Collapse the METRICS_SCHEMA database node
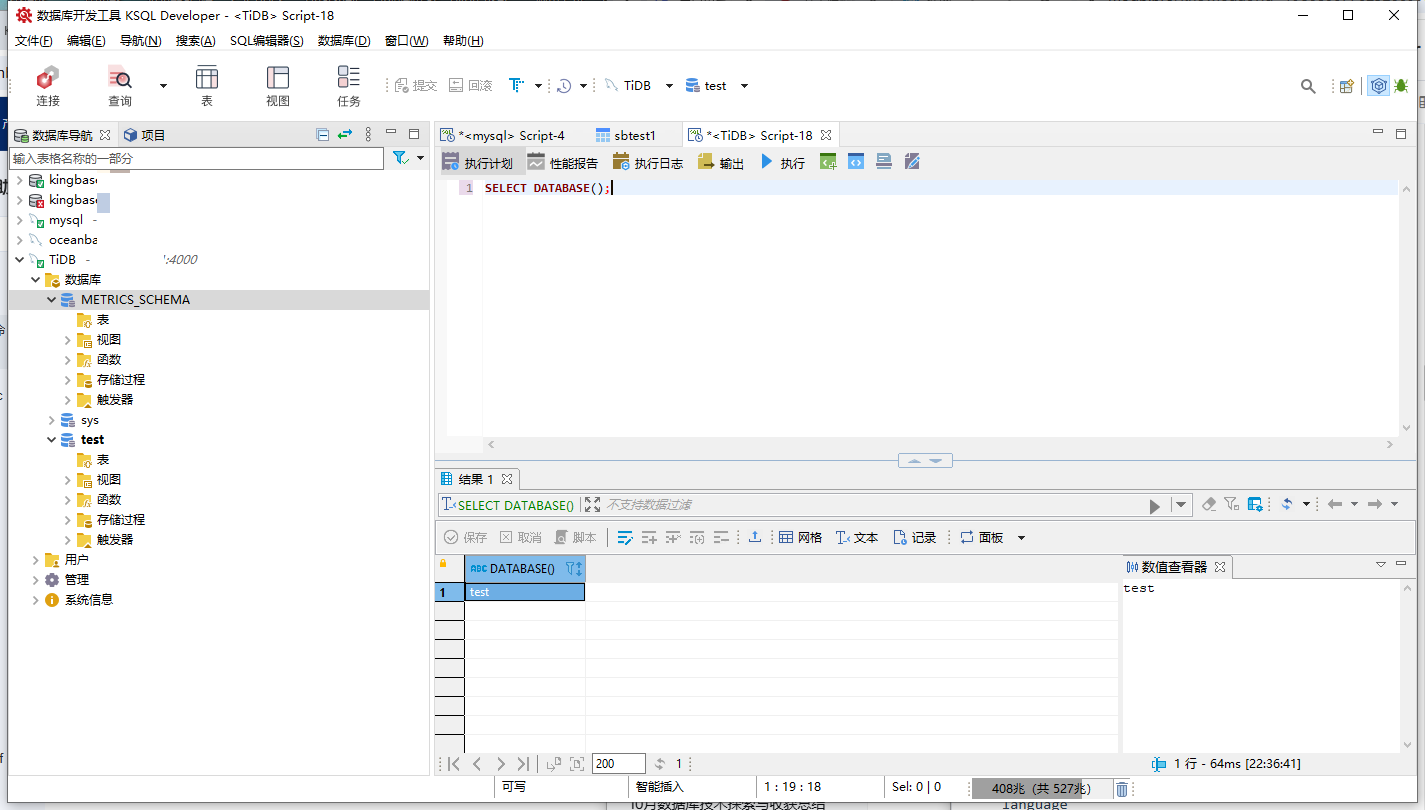This screenshot has height=810, width=1425. point(52,300)
